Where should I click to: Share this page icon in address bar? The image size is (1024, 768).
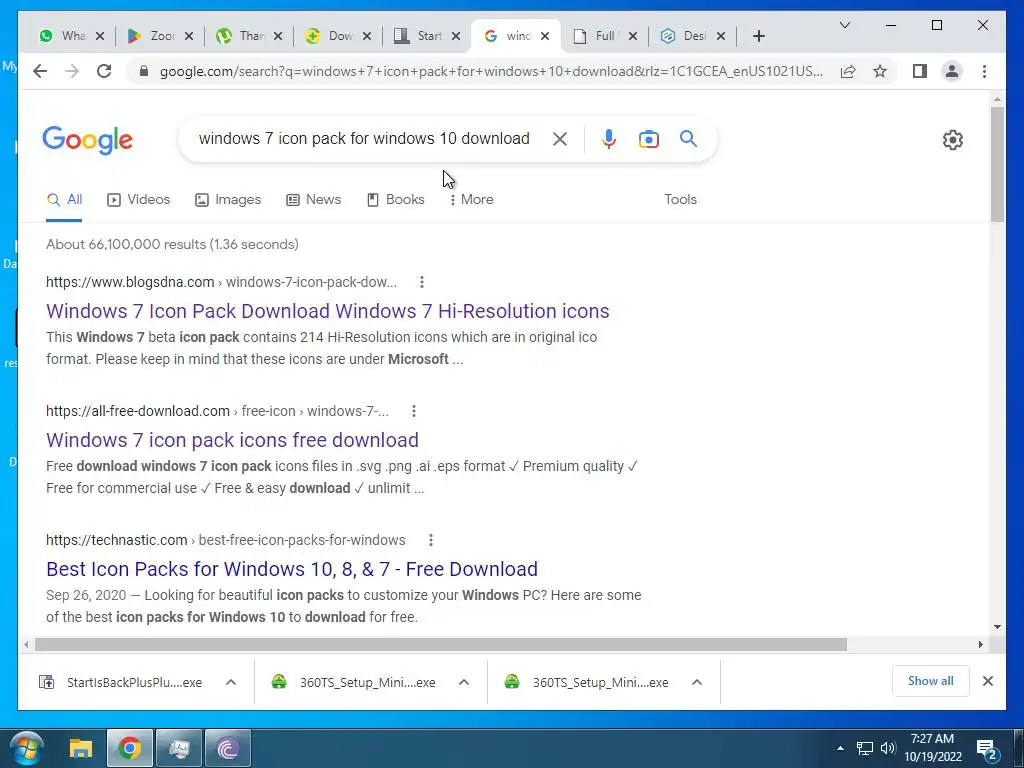pos(848,71)
